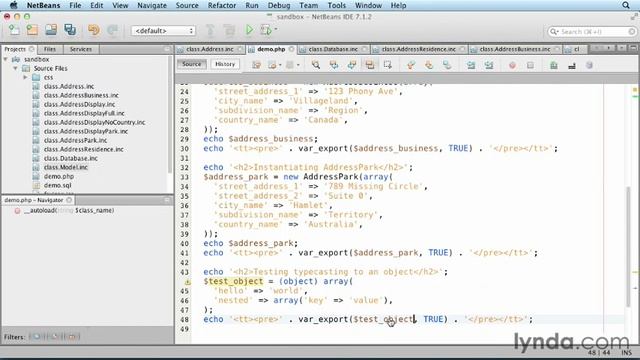Click the Redo toolbar icon
Viewport: 640px width, 360px height.
click(x=112, y=30)
